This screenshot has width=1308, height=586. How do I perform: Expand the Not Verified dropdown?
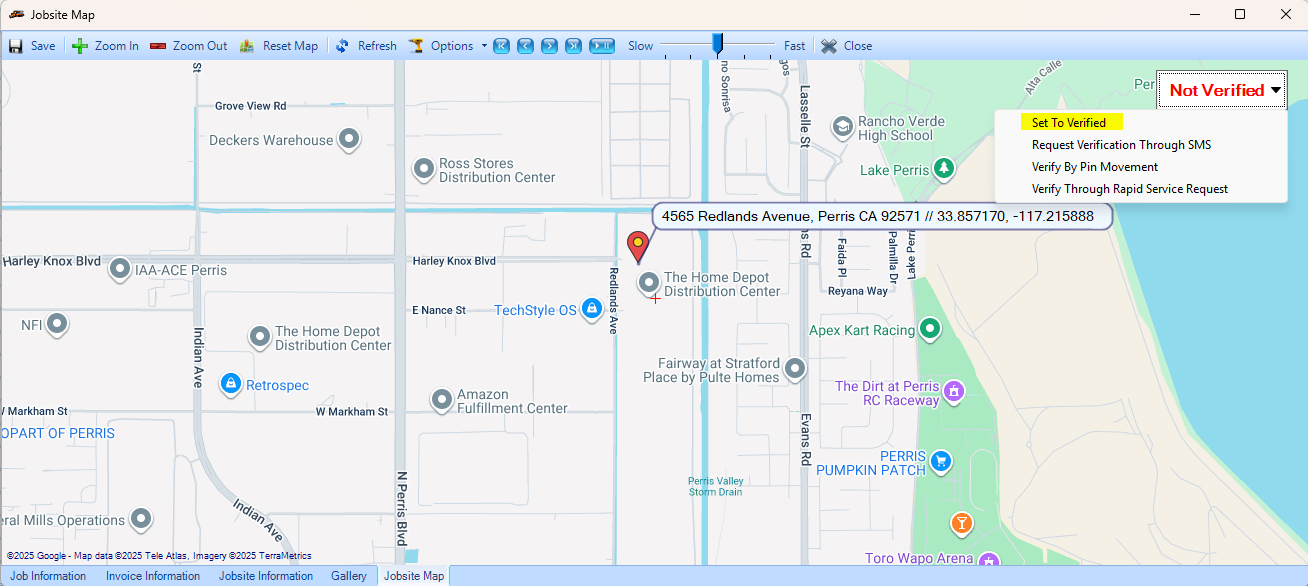(1222, 90)
